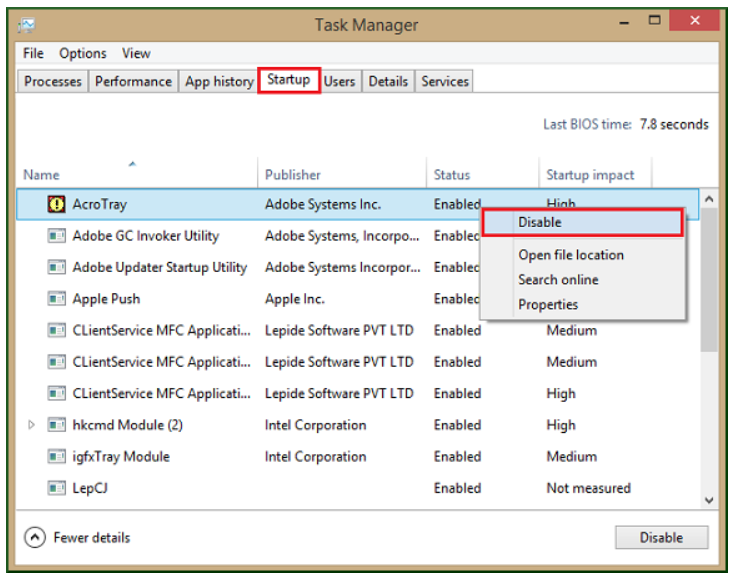
Task: Select the Startup tab
Action: (289, 80)
